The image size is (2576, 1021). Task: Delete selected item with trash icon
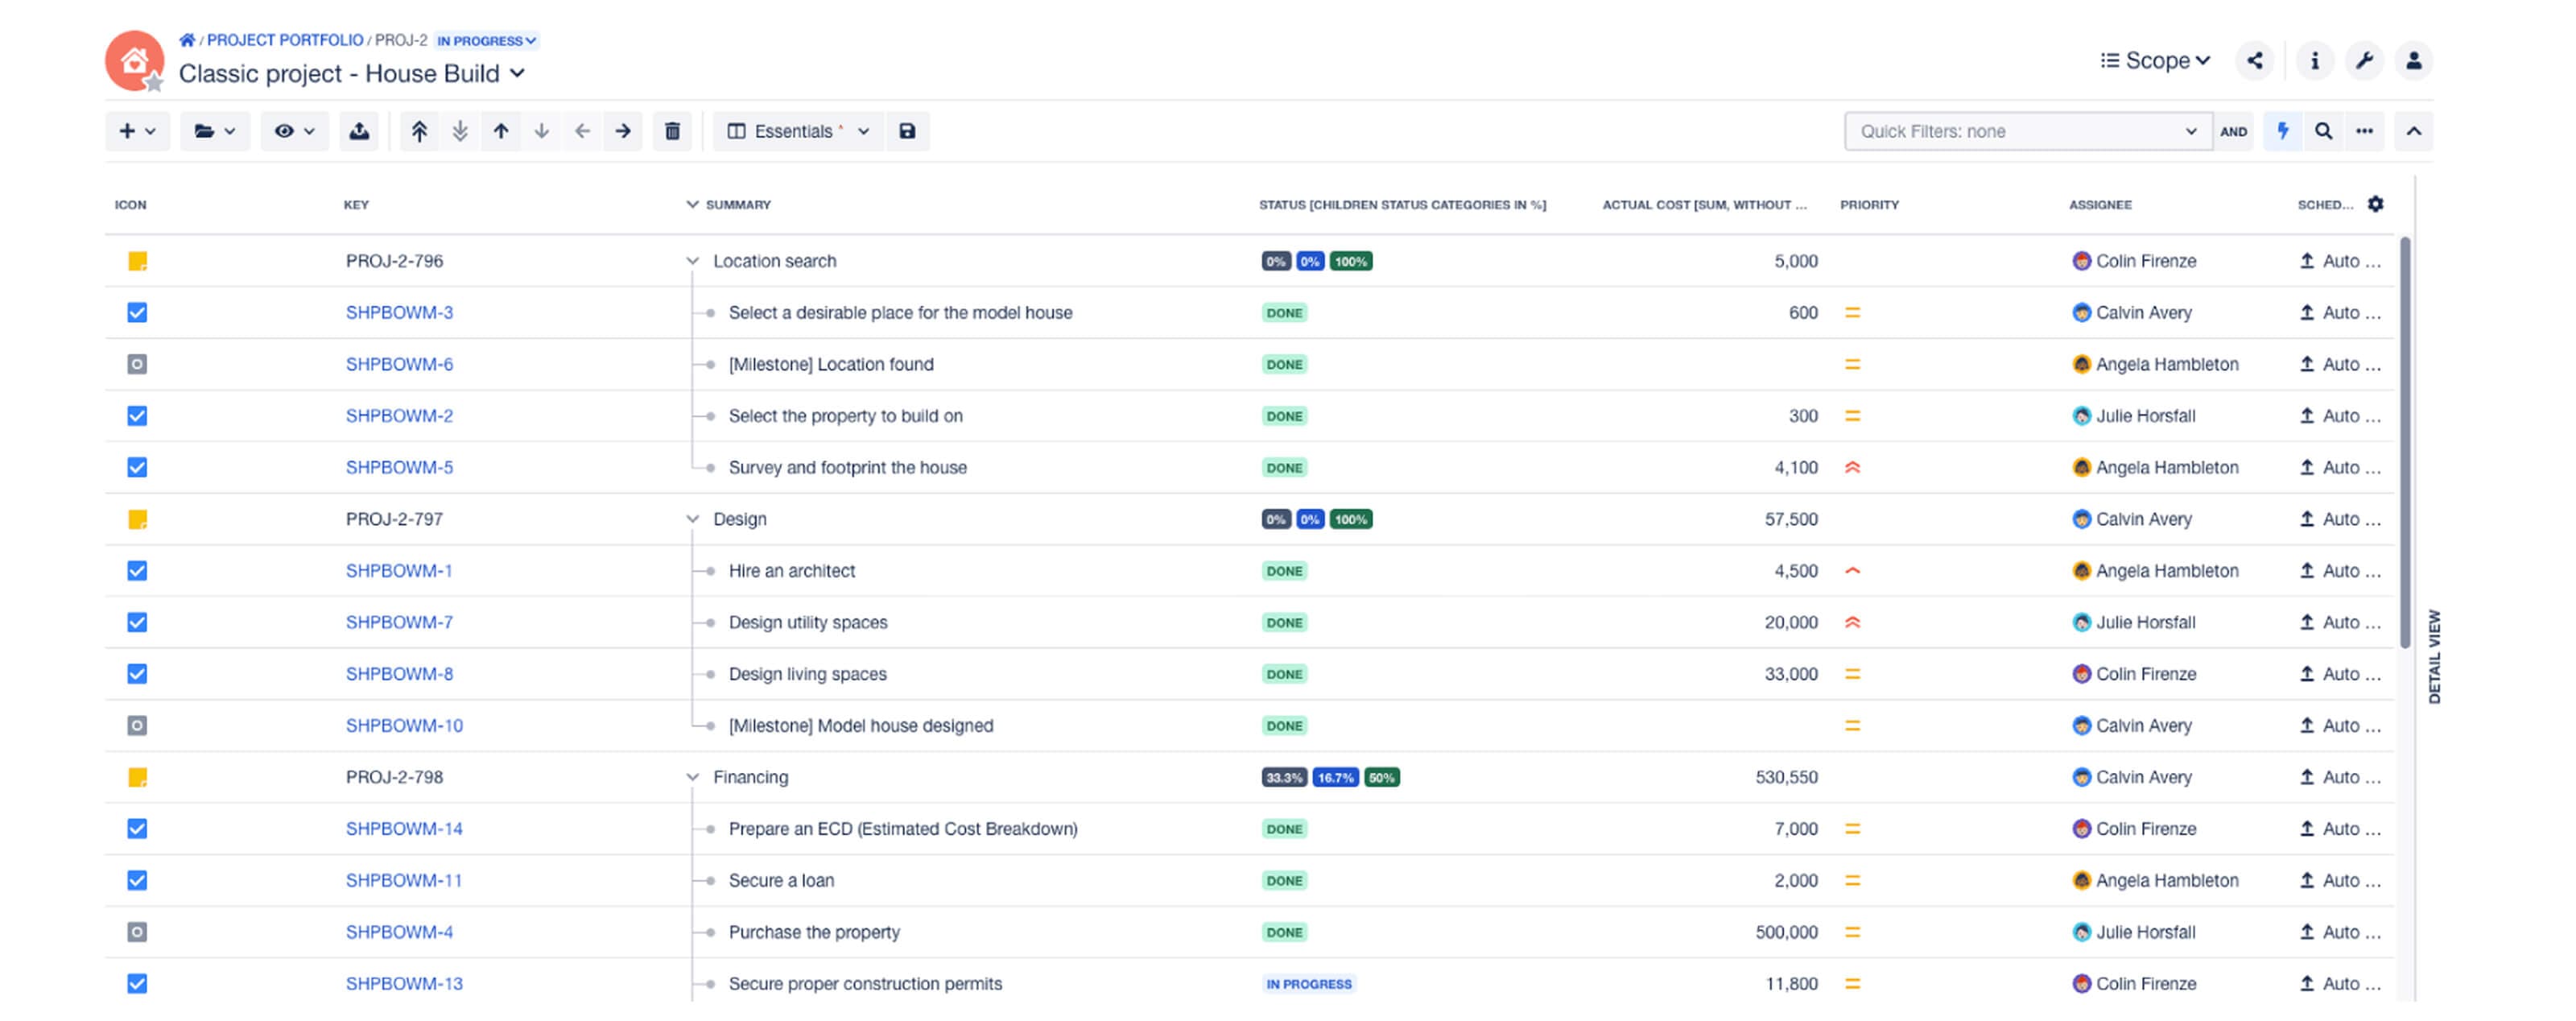point(672,131)
